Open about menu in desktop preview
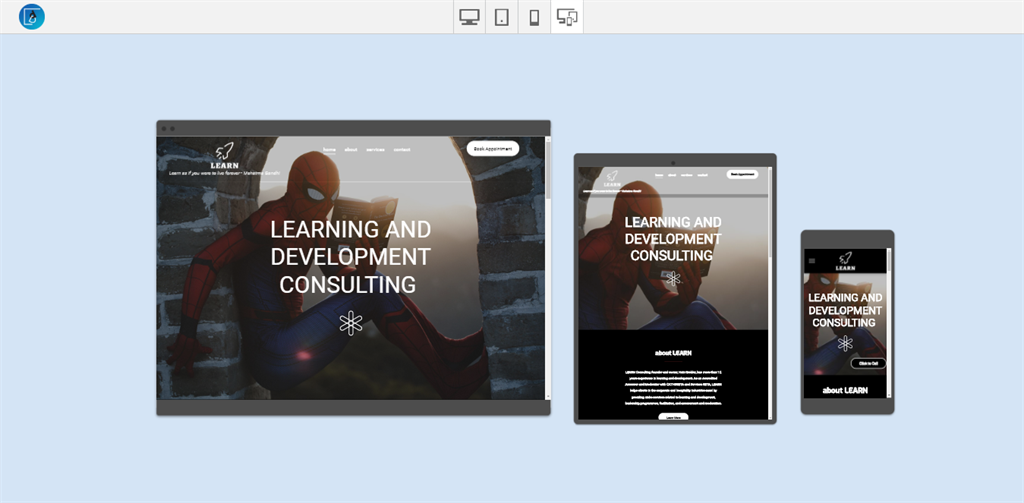This screenshot has width=1024, height=503. click(x=351, y=150)
